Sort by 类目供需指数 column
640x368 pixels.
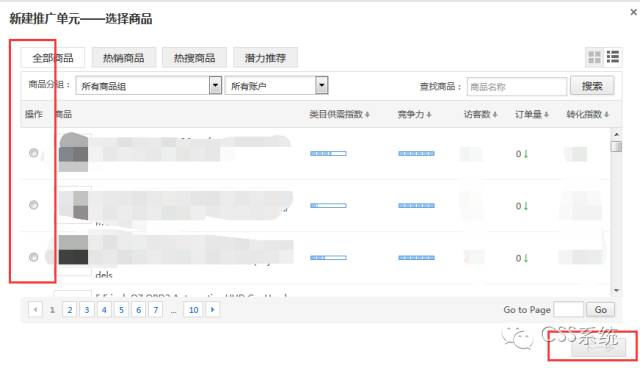click(x=339, y=114)
